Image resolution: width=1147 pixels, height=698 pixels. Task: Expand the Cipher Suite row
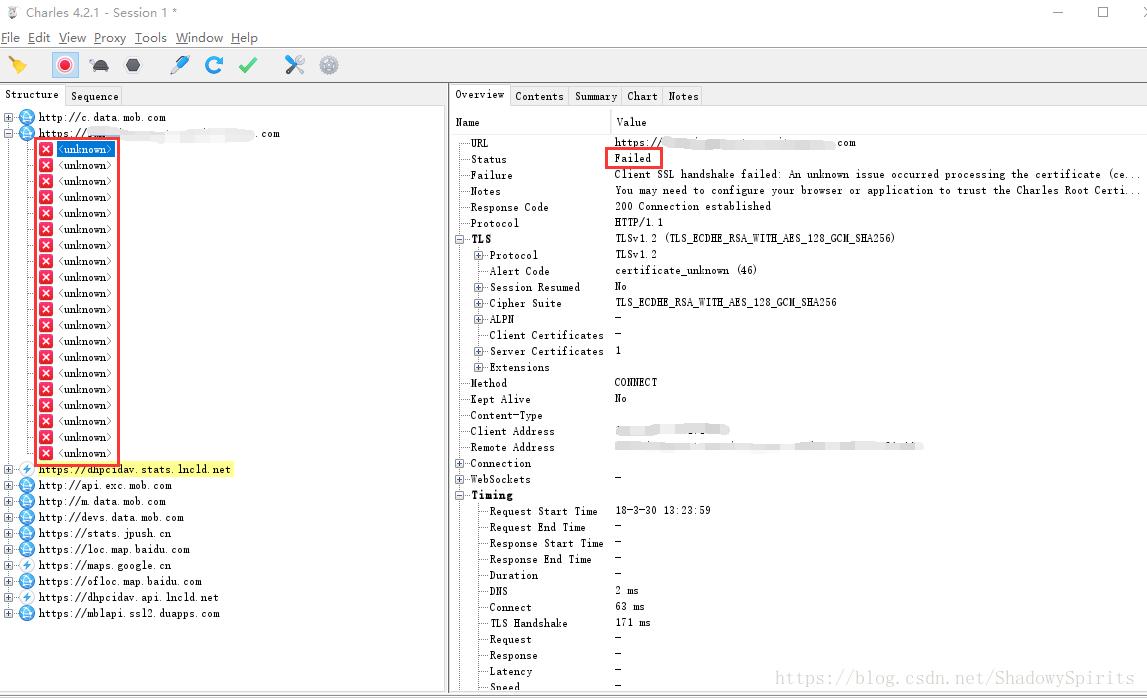click(479, 304)
